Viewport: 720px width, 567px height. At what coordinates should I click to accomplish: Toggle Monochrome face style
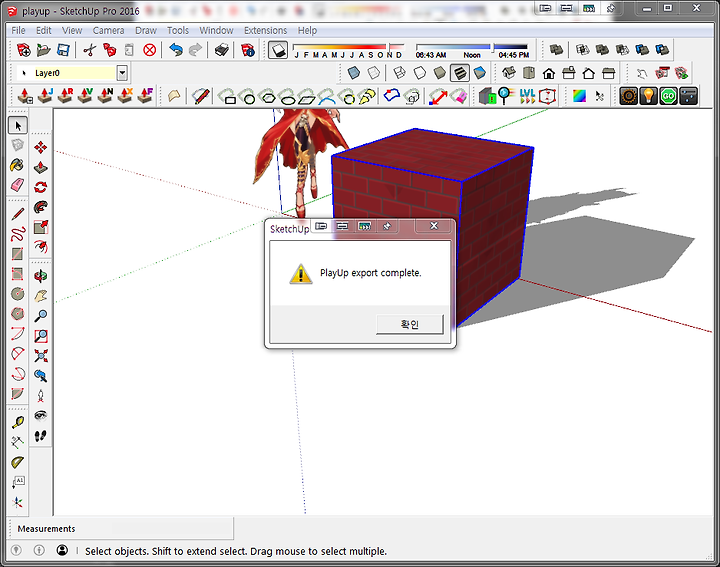[x=480, y=73]
